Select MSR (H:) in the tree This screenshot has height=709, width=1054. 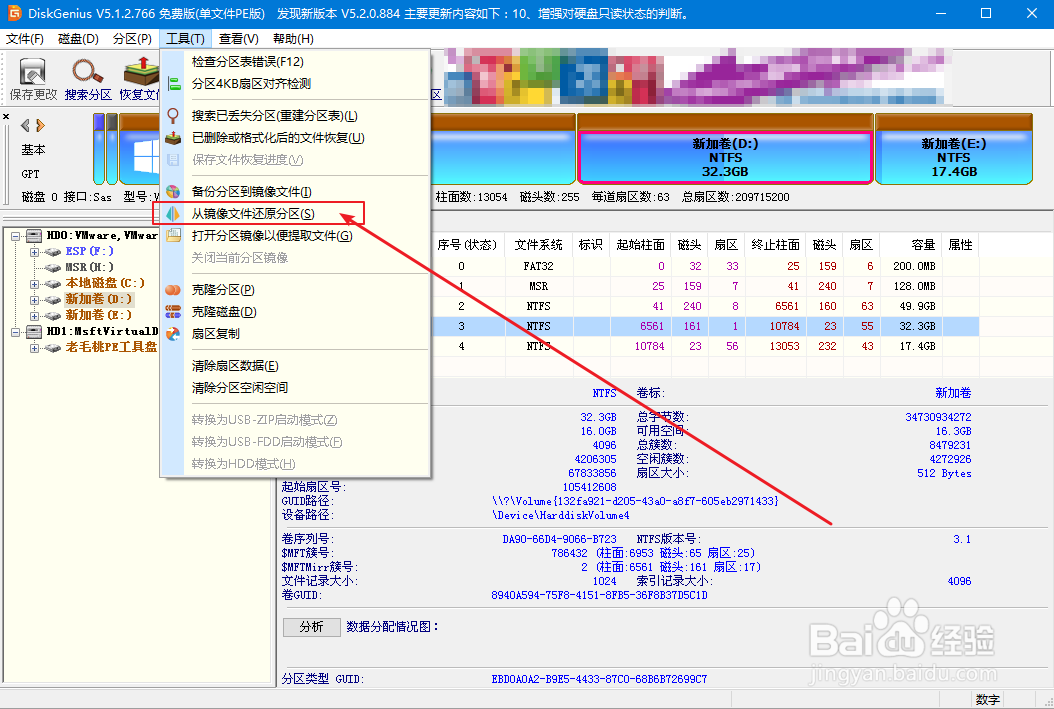point(89,267)
